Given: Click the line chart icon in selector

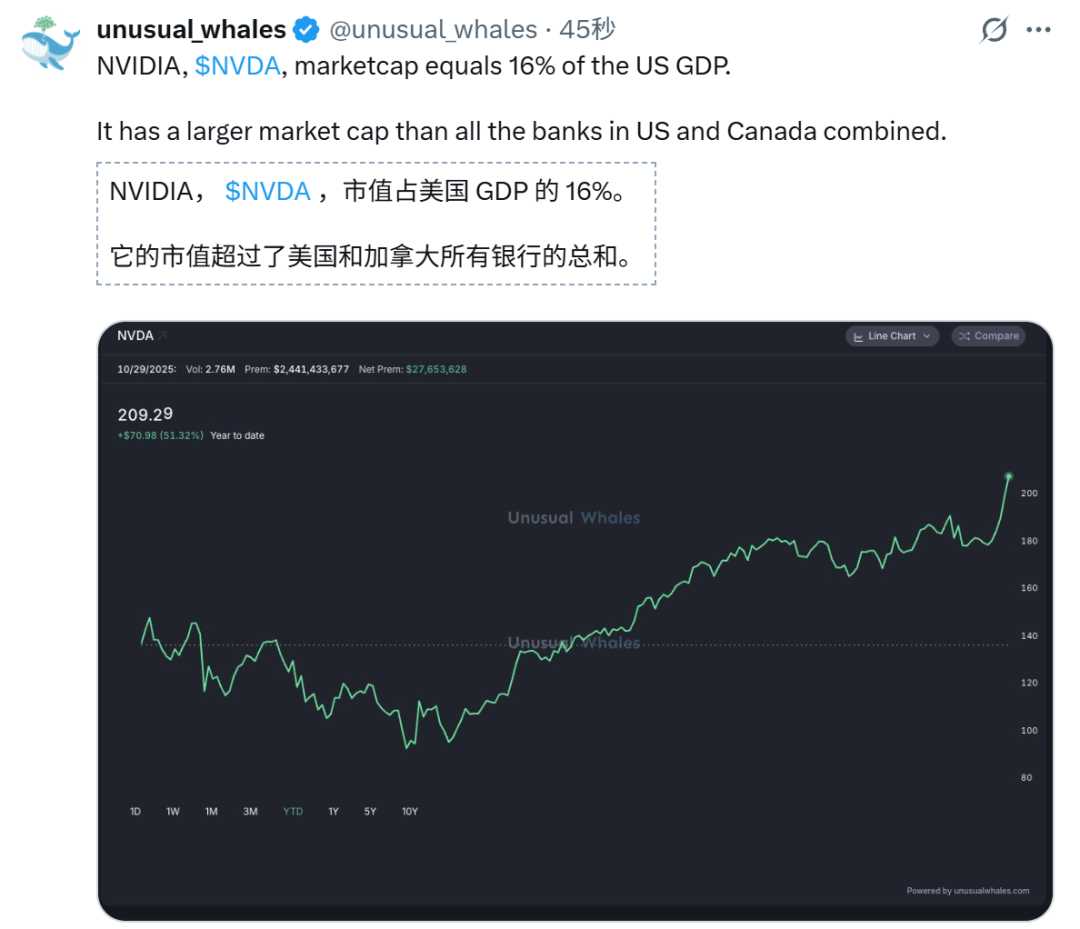Looking at the screenshot, I should [x=858, y=336].
